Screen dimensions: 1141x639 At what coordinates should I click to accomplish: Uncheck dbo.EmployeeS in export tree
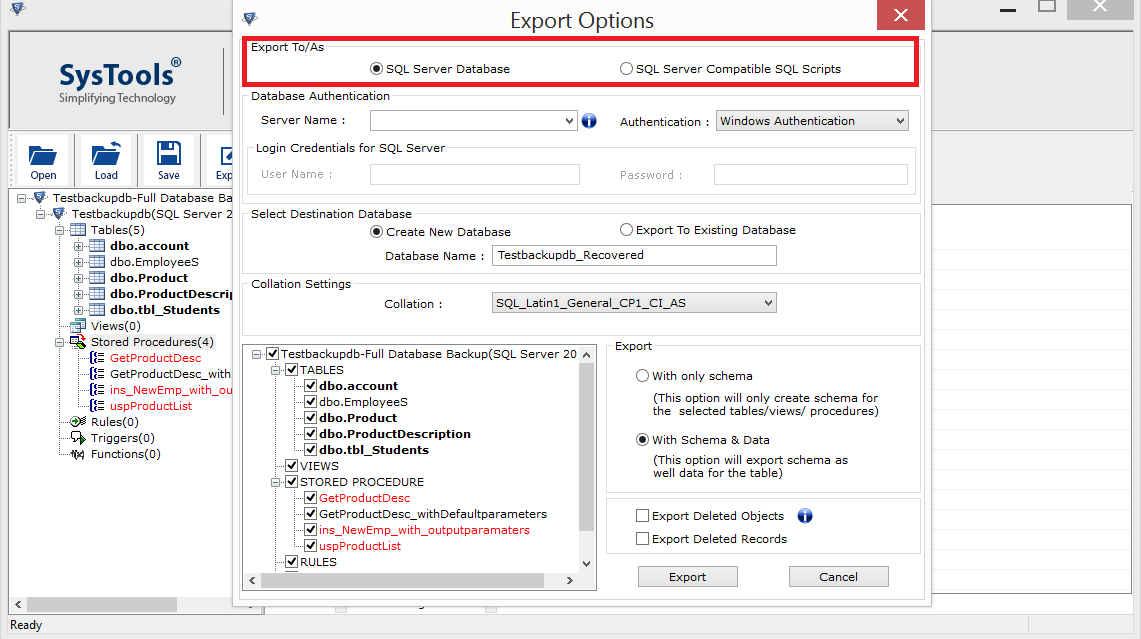pos(311,402)
